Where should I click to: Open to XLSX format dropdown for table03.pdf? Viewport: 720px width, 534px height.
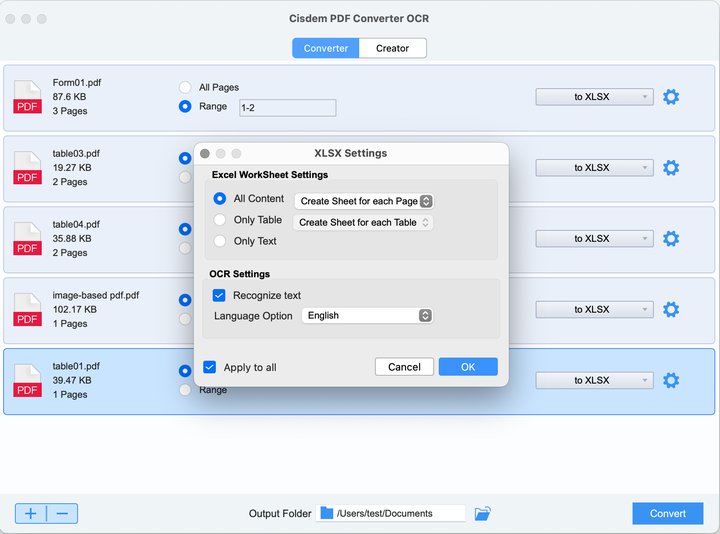(x=594, y=168)
